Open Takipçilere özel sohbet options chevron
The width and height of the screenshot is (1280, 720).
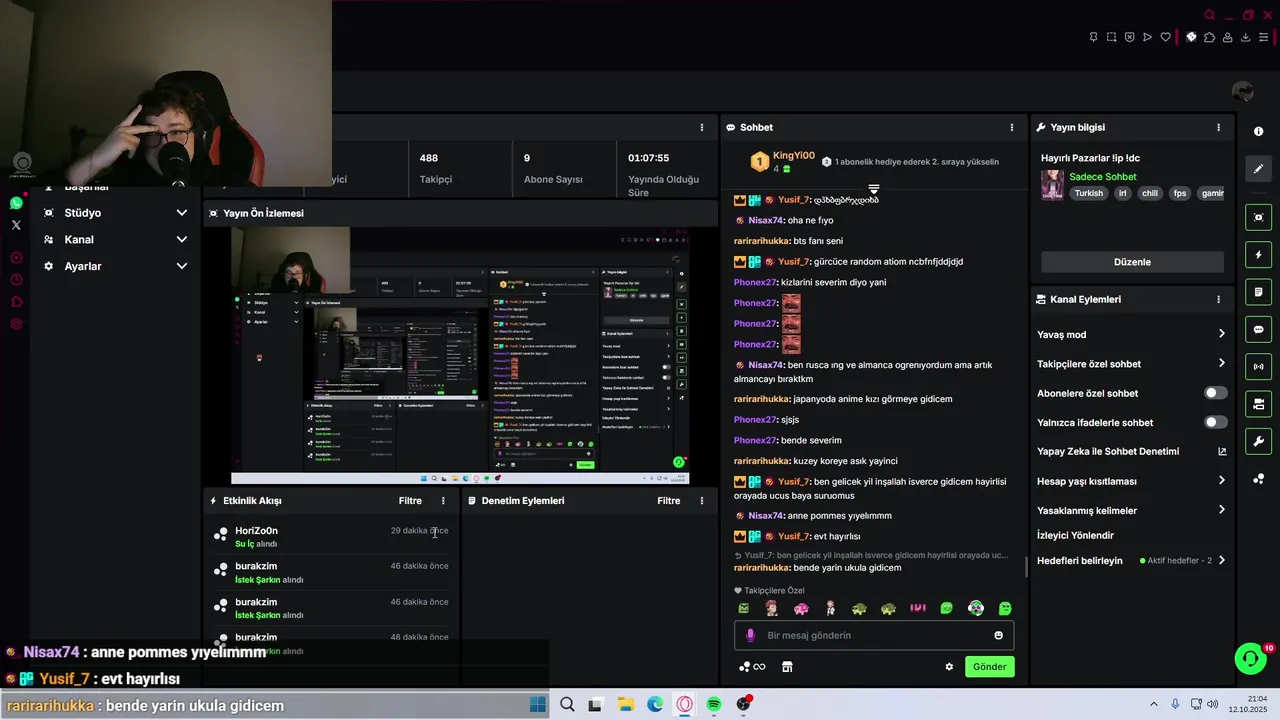click(x=1221, y=364)
